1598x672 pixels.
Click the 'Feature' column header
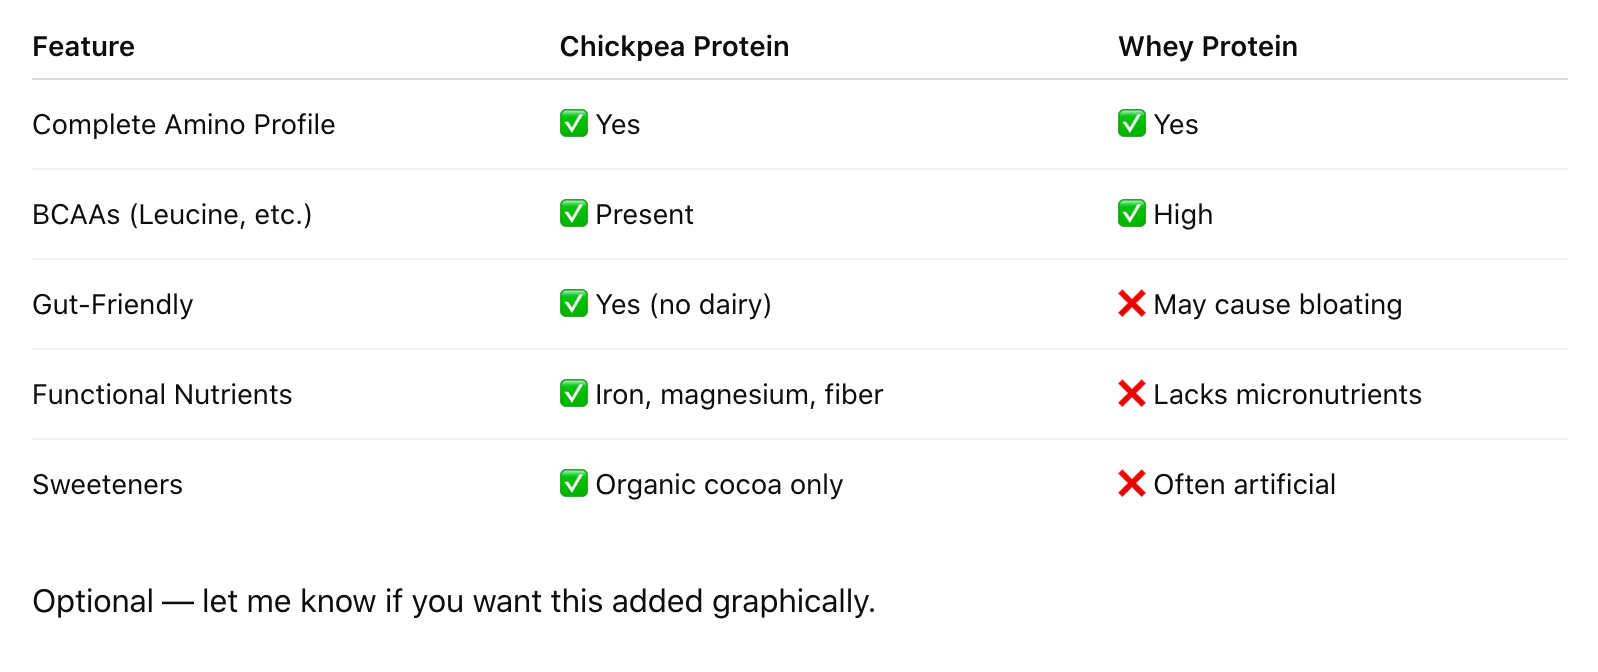[83, 46]
